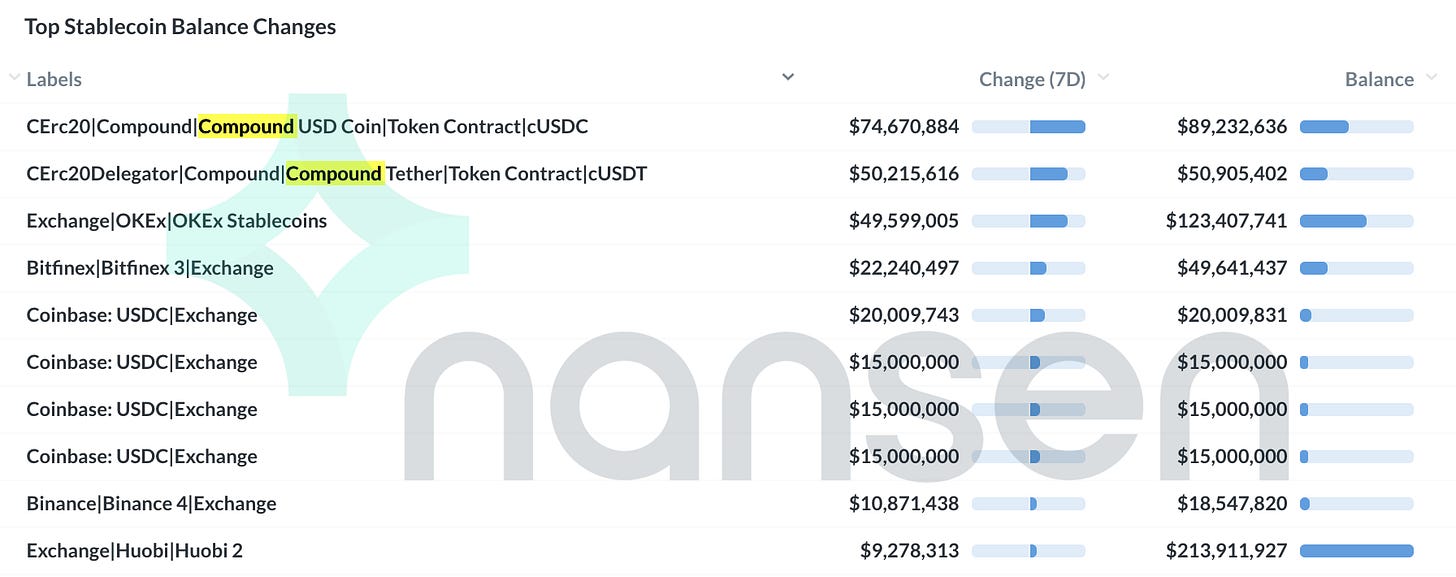1456x577 pixels.
Task: Sort by the Labels column header
Action: [54, 79]
